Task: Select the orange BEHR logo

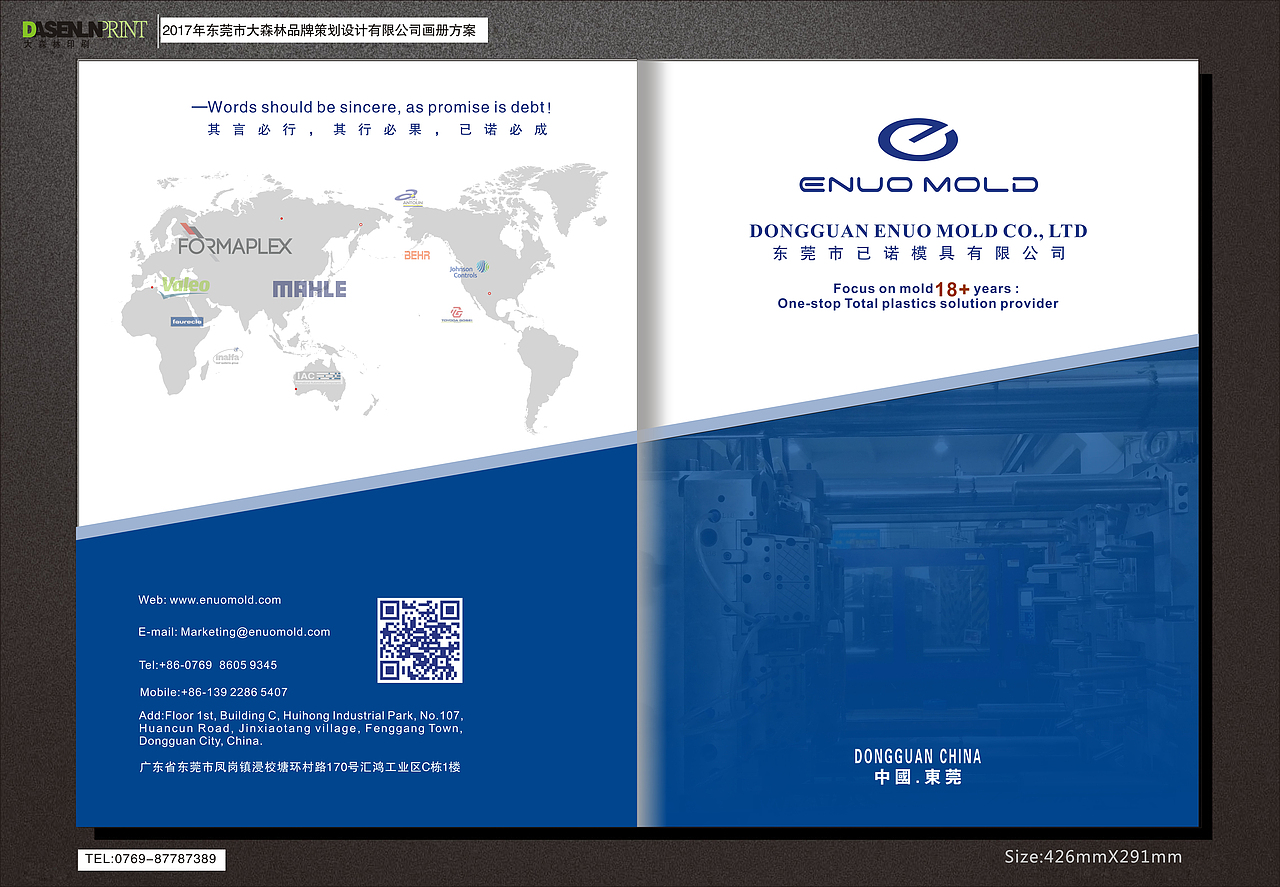Action: (417, 256)
